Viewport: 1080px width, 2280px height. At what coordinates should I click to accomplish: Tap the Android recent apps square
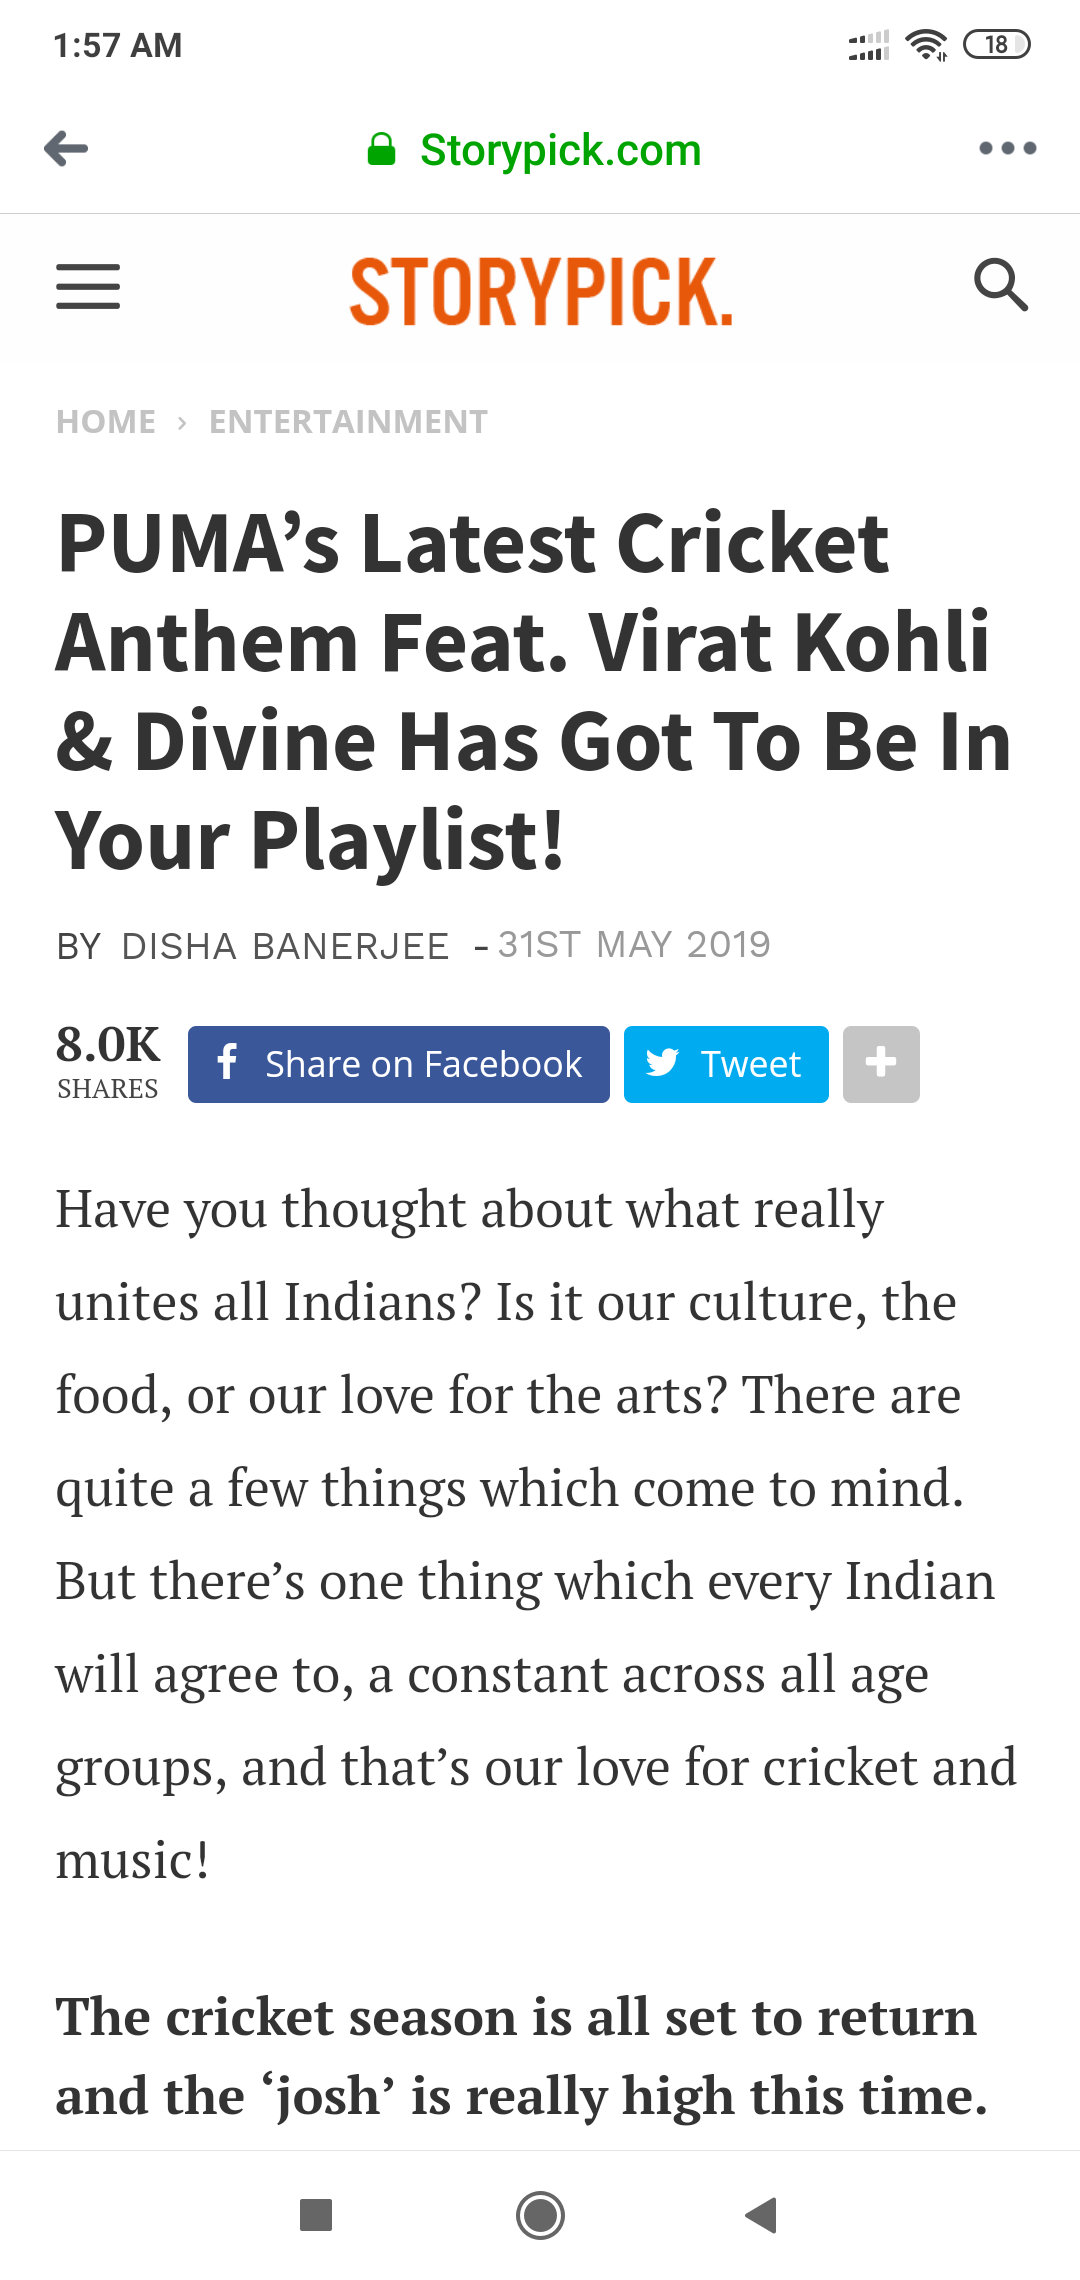pos(316,2215)
